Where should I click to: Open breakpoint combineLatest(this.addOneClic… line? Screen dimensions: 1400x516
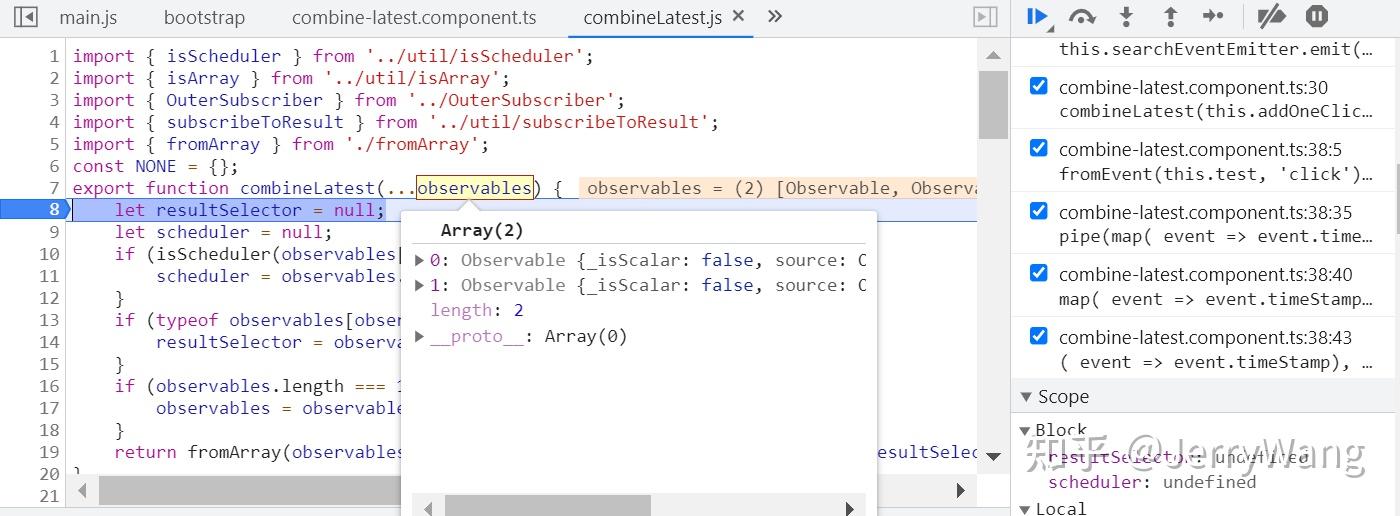click(1215, 112)
